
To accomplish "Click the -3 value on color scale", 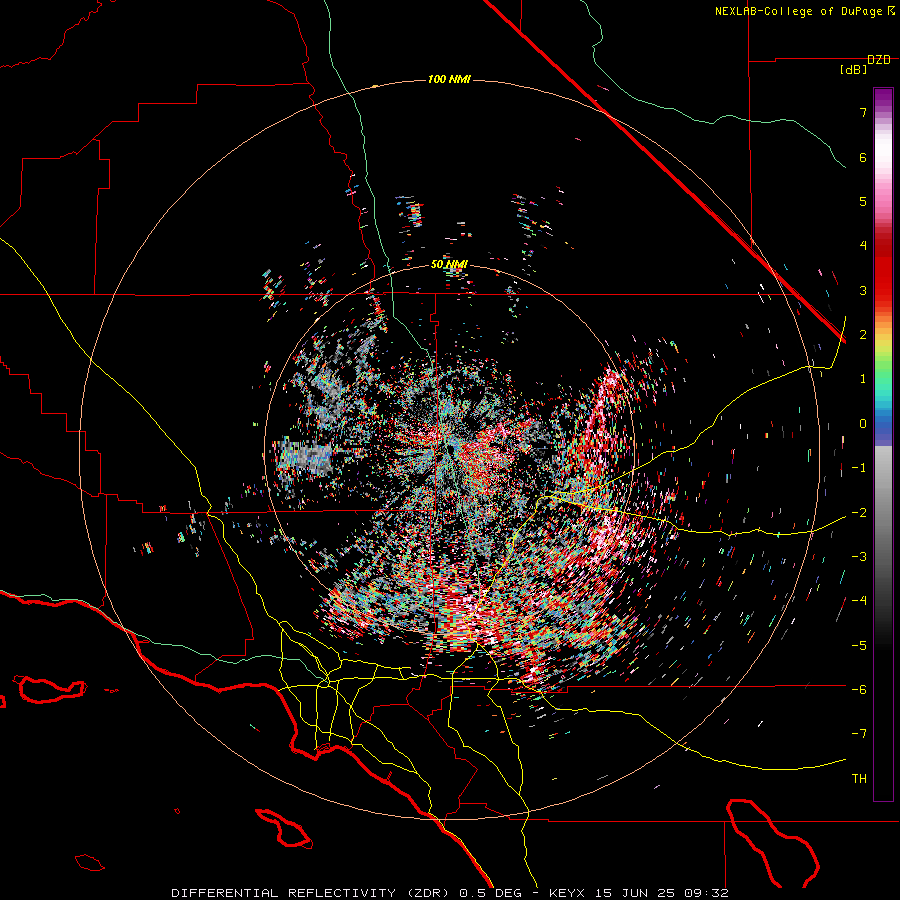I will point(859,557).
